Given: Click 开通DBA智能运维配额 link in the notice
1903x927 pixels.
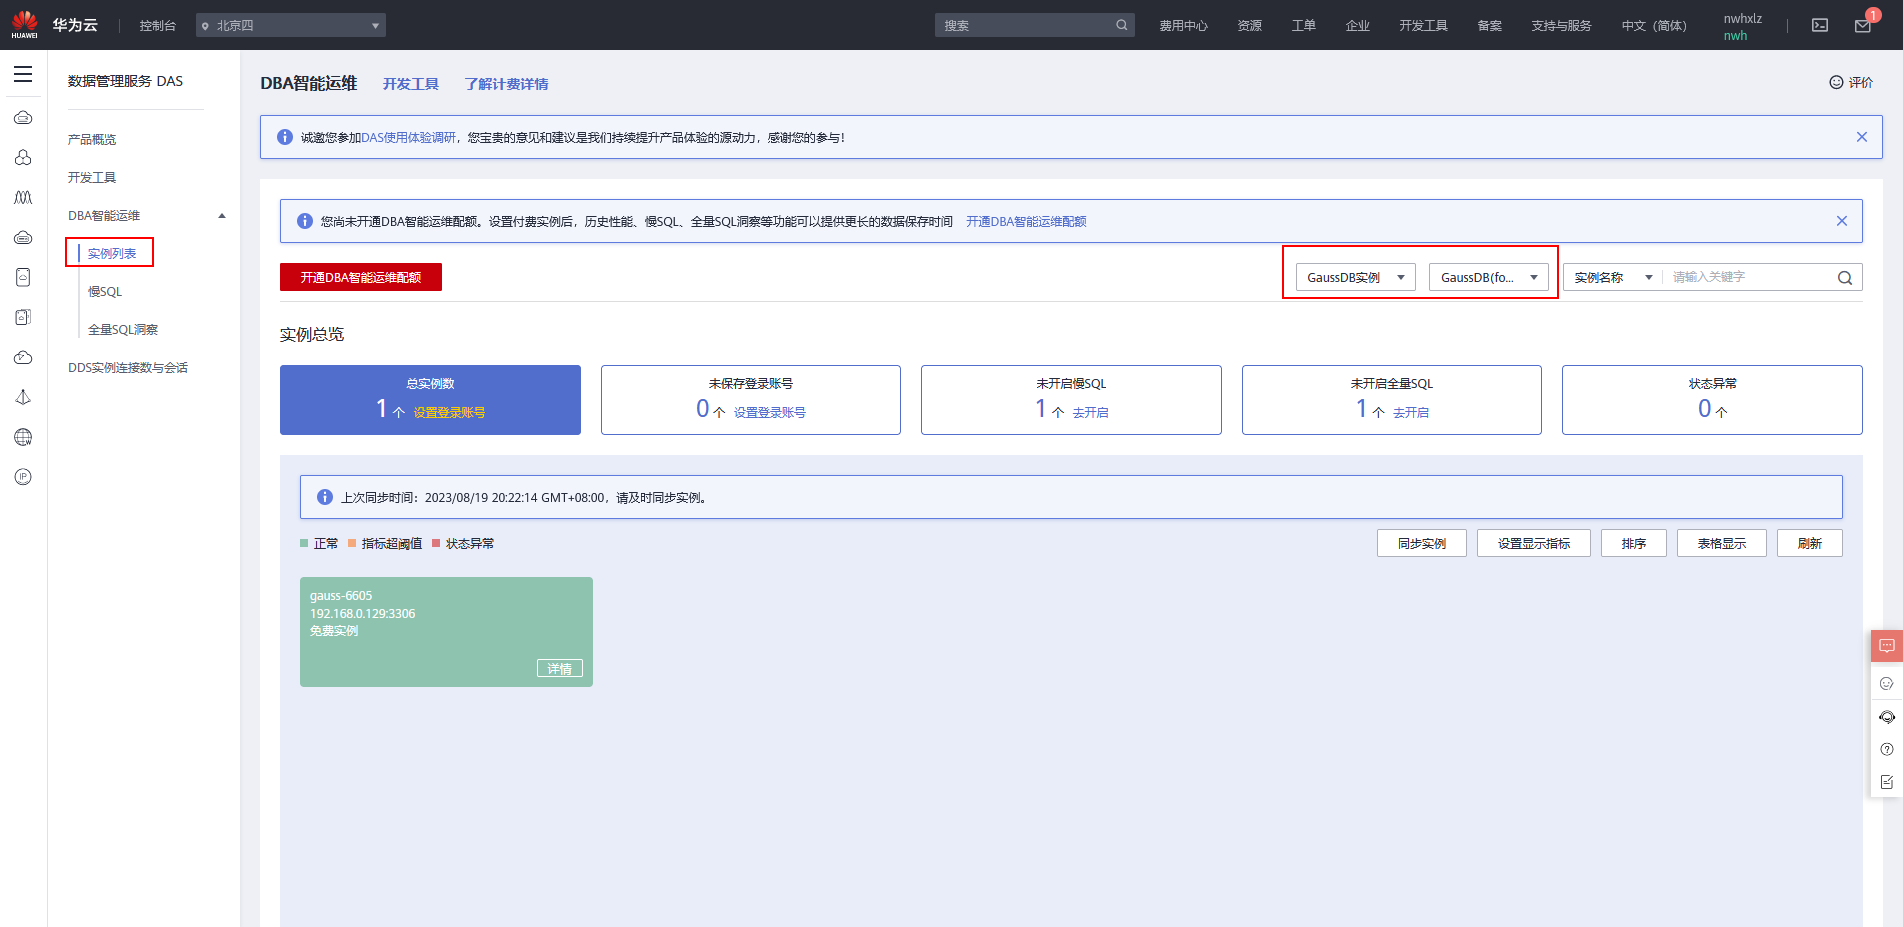Looking at the screenshot, I should (1026, 222).
